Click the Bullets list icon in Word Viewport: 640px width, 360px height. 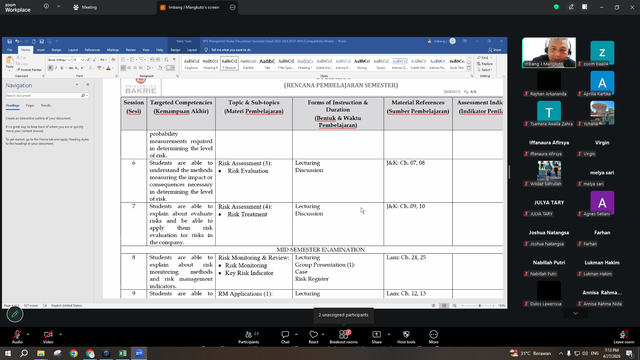coord(123,60)
